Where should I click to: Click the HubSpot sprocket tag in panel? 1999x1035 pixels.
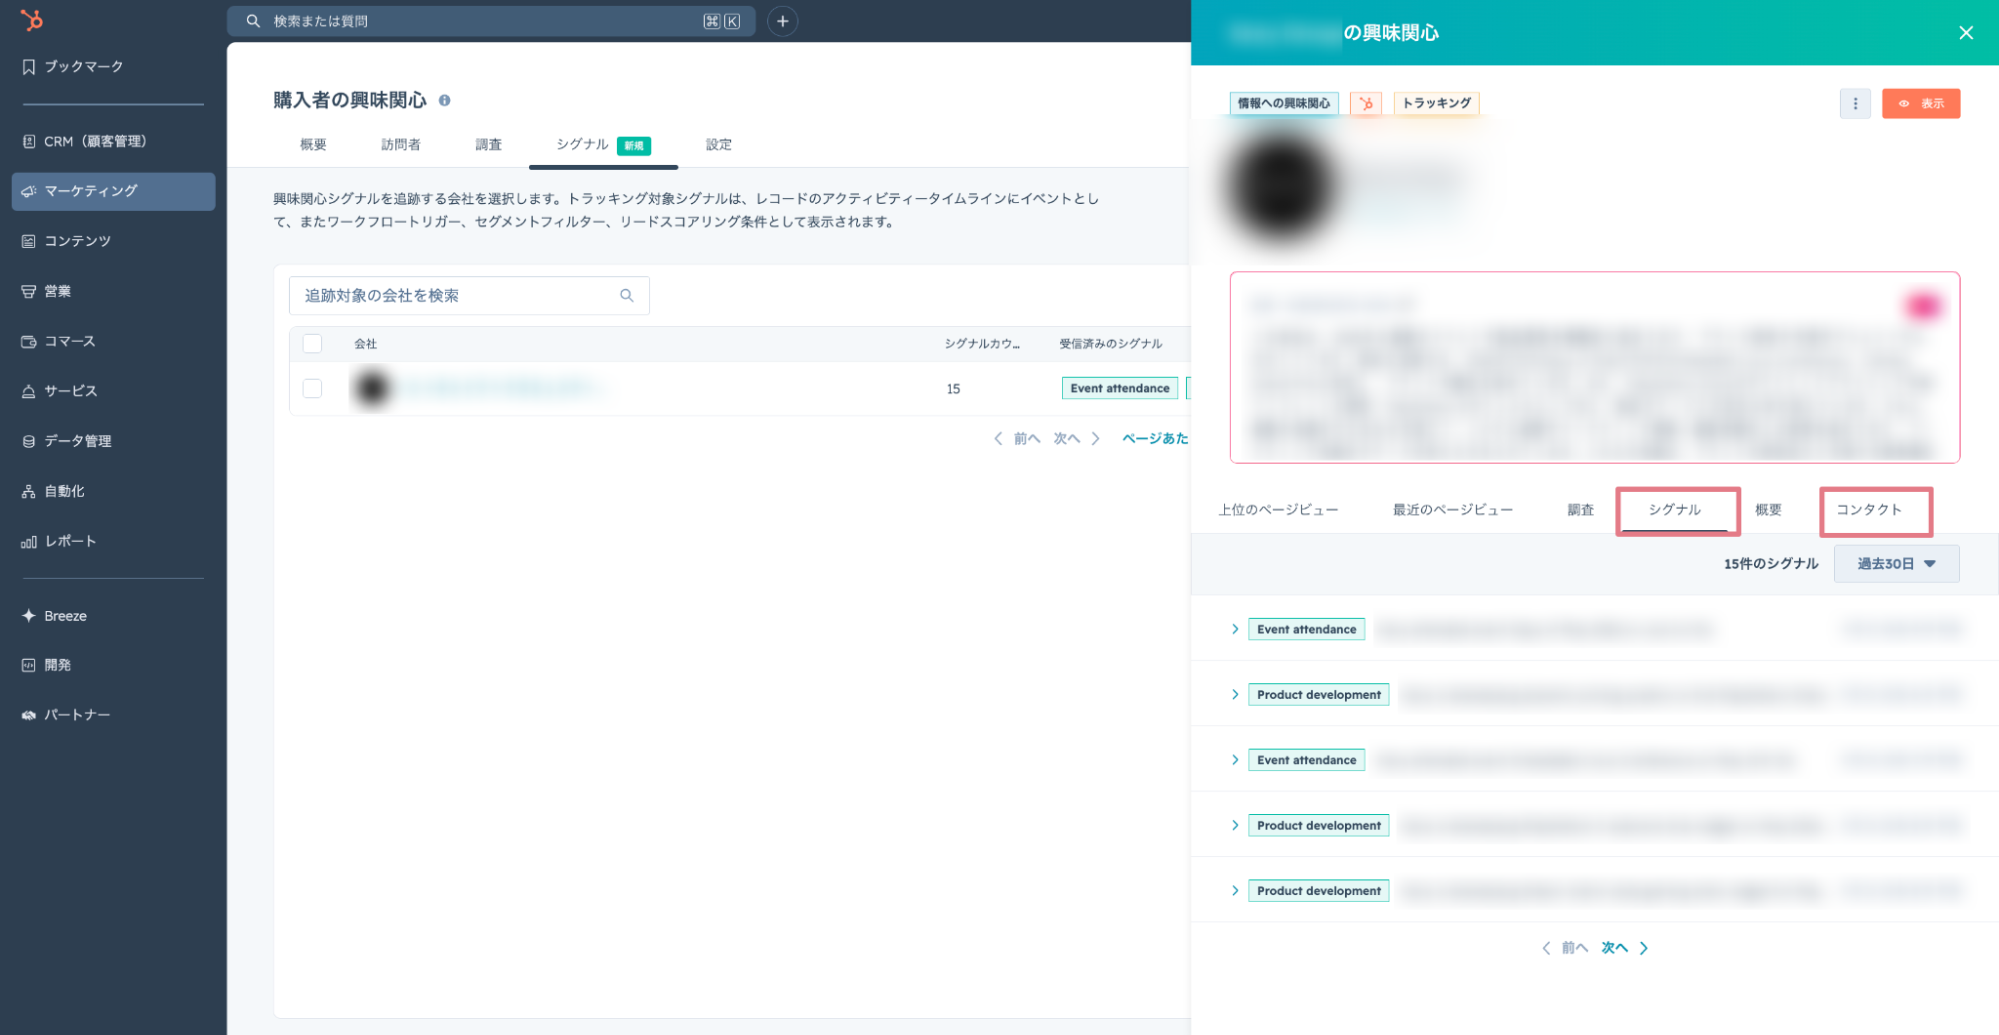pos(1366,103)
